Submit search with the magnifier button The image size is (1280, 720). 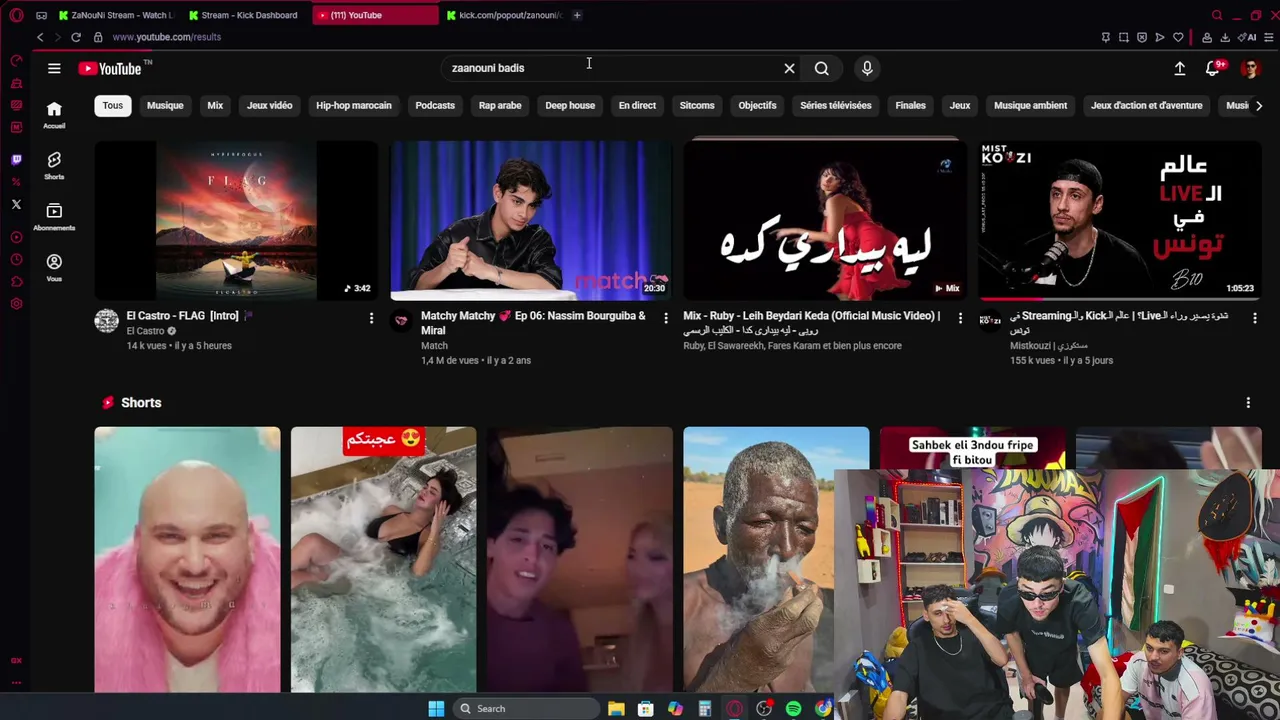[821, 68]
